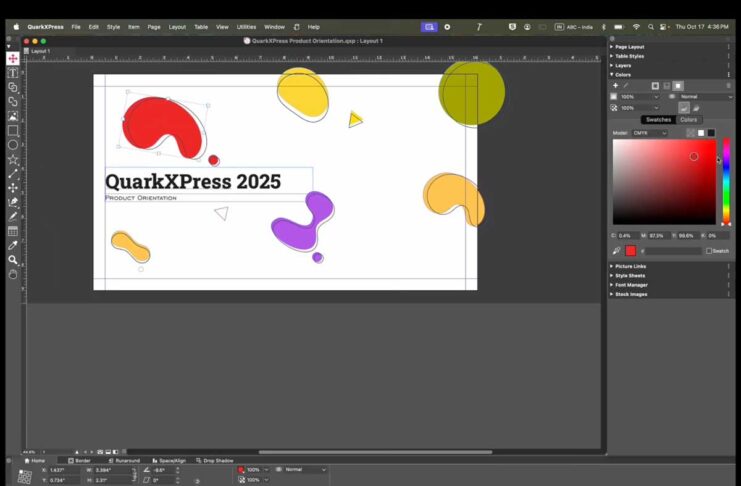The width and height of the screenshot is (741, 486).
Task: Click the edit color pencil icon
Action: click(x=626, y=86)
